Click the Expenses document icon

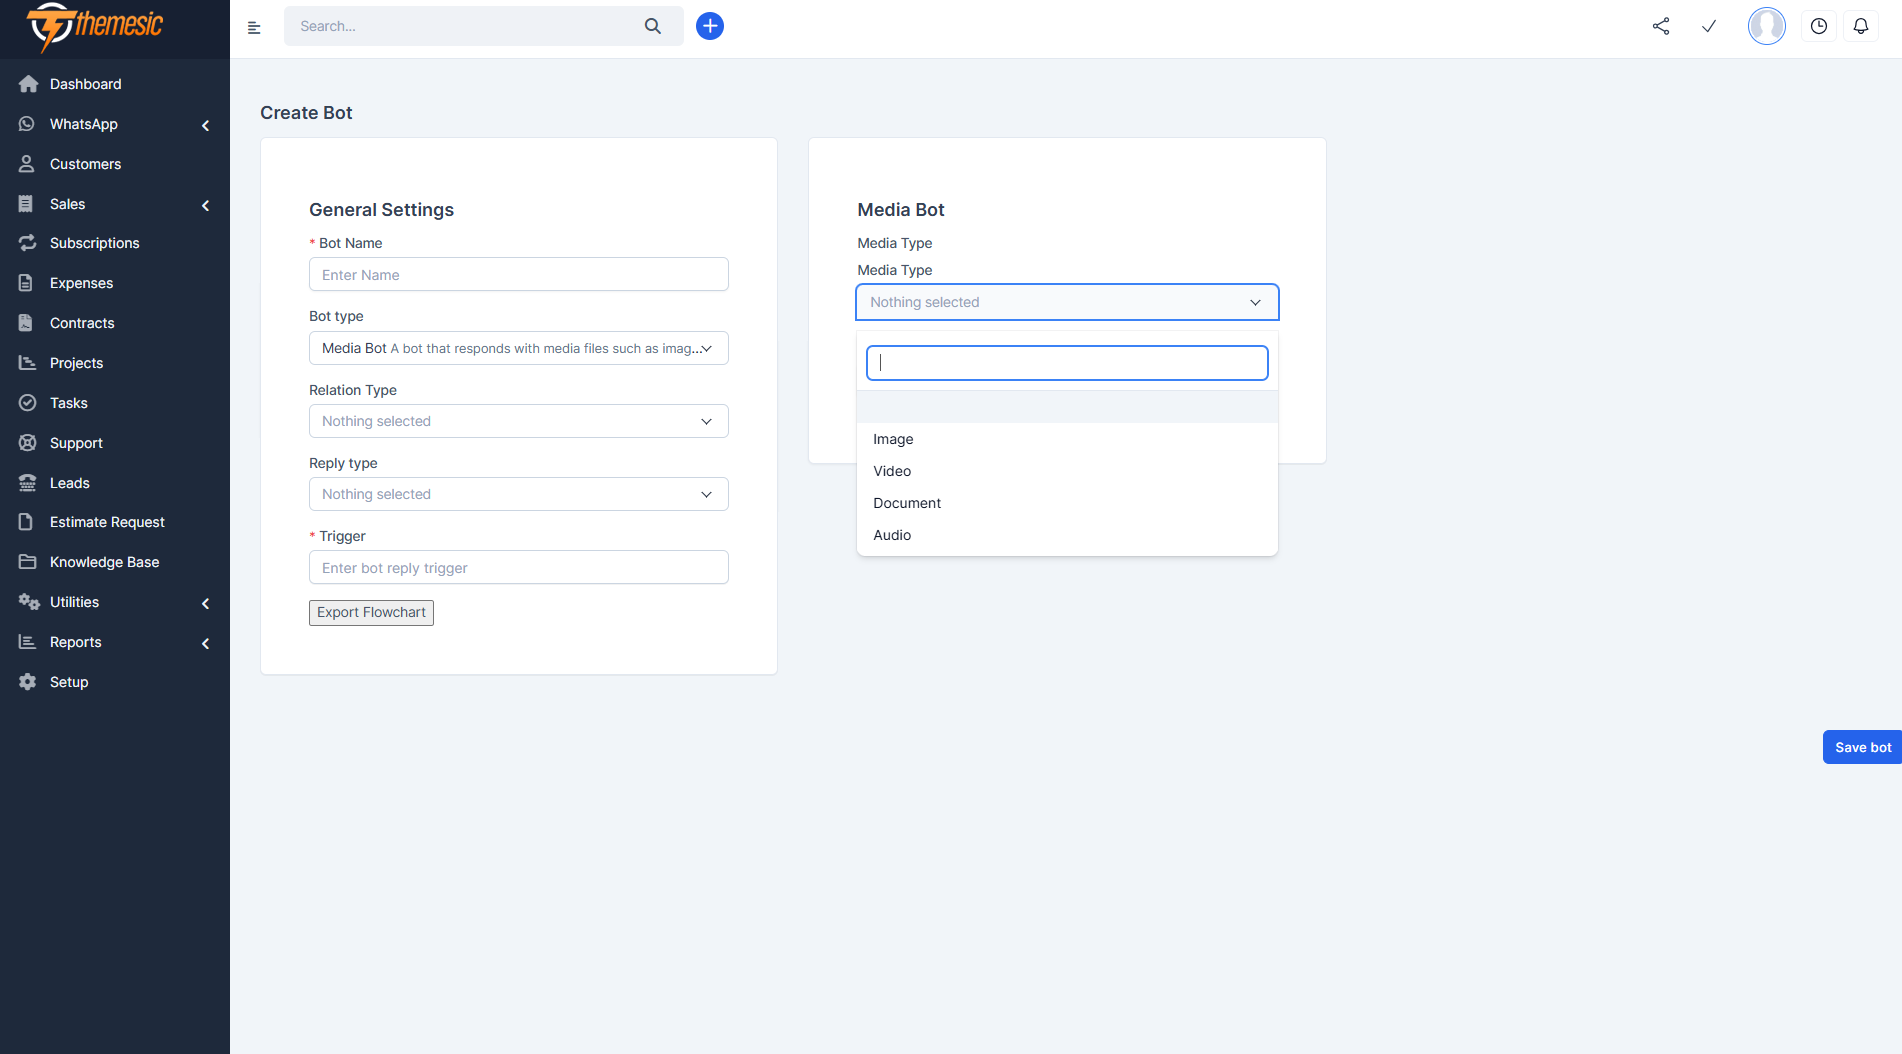[26, 283]
